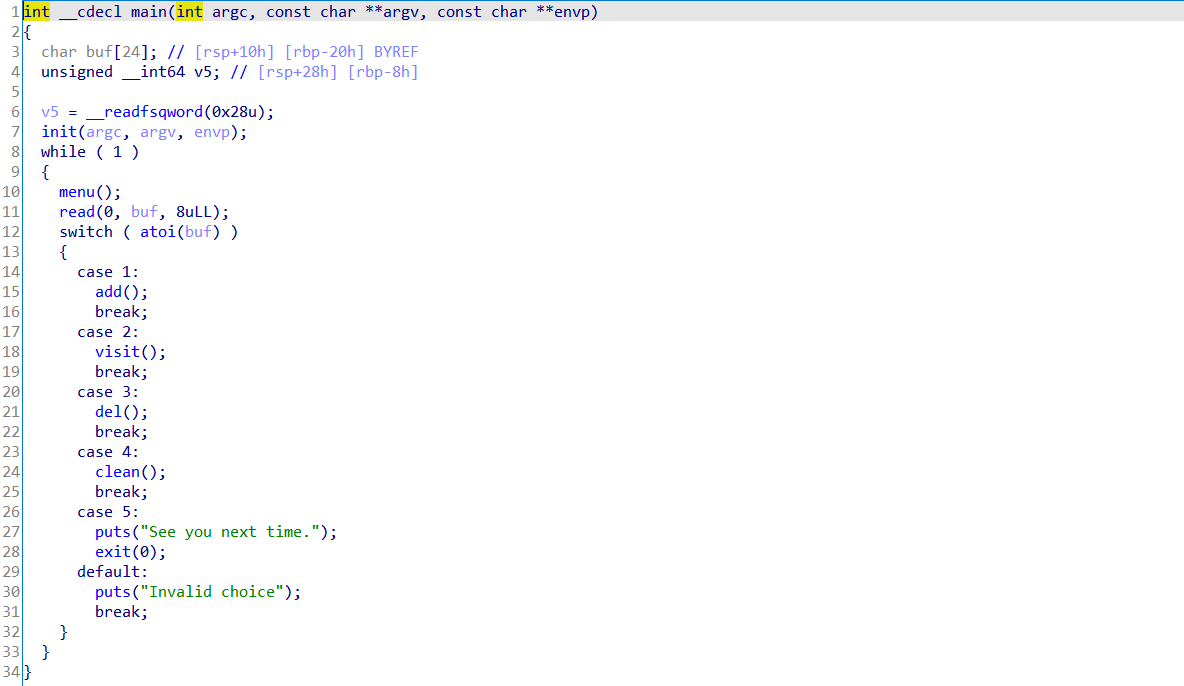Click the "__cdecl" calling convention keyword
Viewport: 1184px width, 686px height.
pos(91,12)
